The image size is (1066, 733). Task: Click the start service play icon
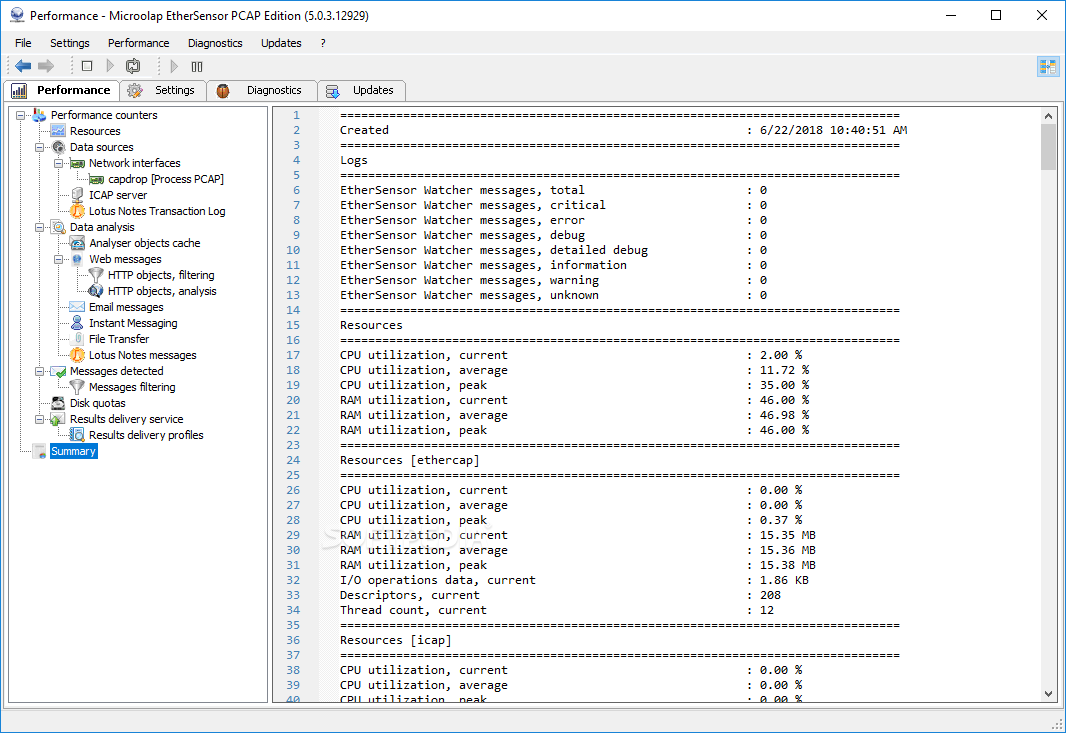pyautogui.click(x=110, y=66)
